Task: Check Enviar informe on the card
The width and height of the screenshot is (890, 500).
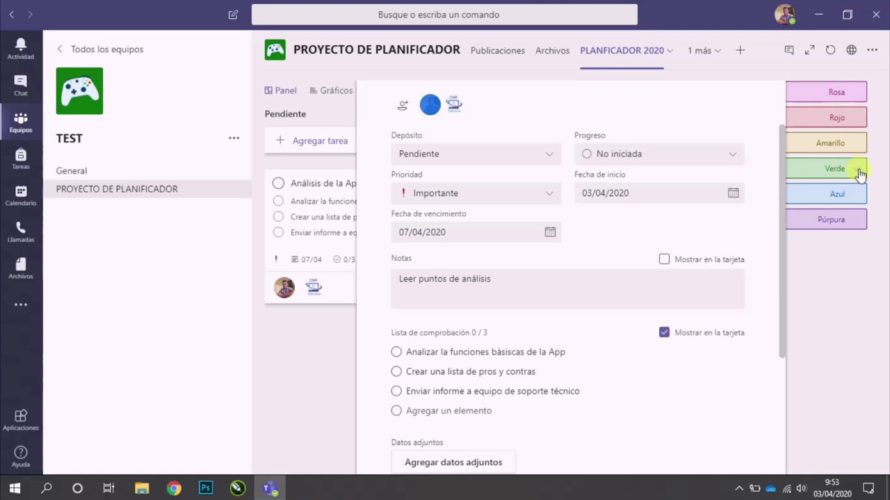Action: (x=278, y=233)
